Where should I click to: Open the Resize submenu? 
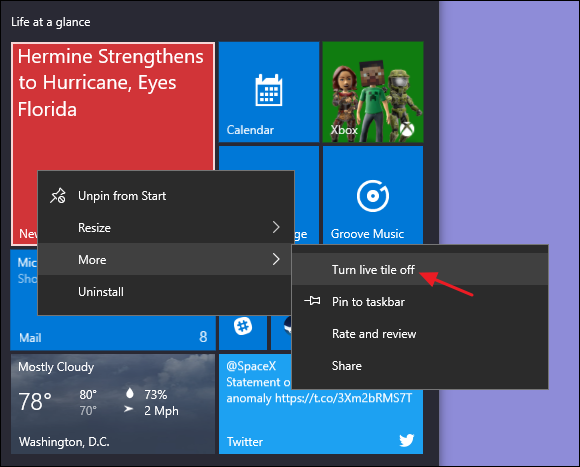point(166,227)
